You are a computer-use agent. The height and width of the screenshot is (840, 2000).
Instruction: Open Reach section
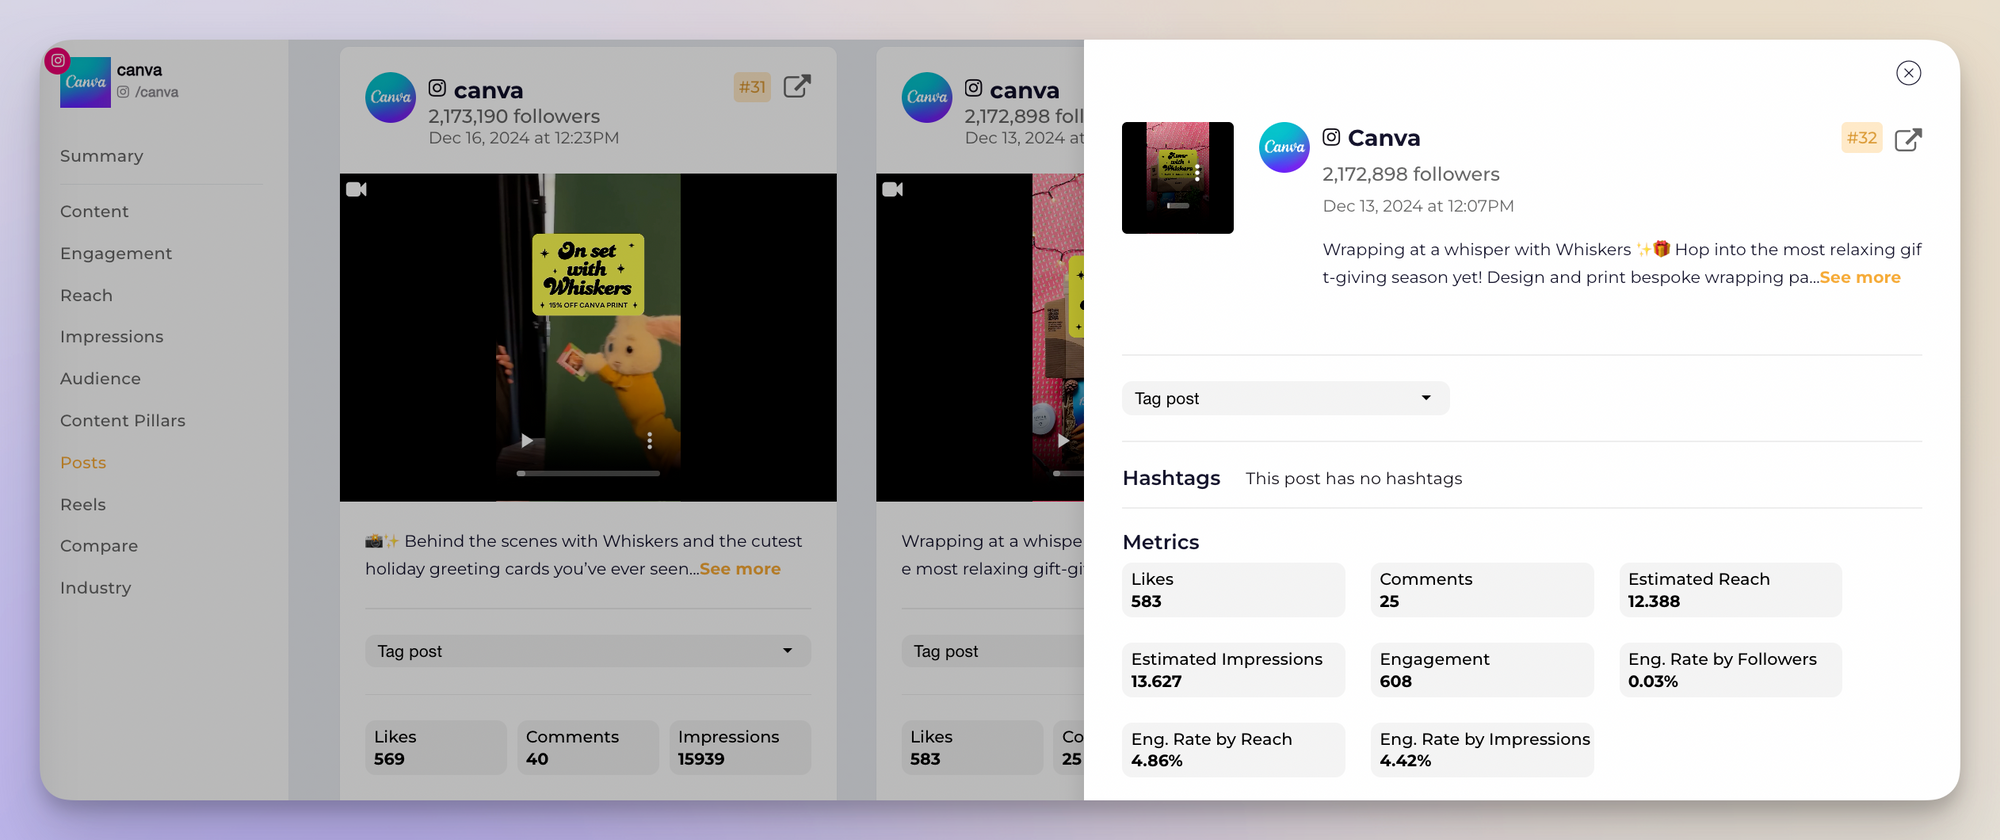coord(86,296)
